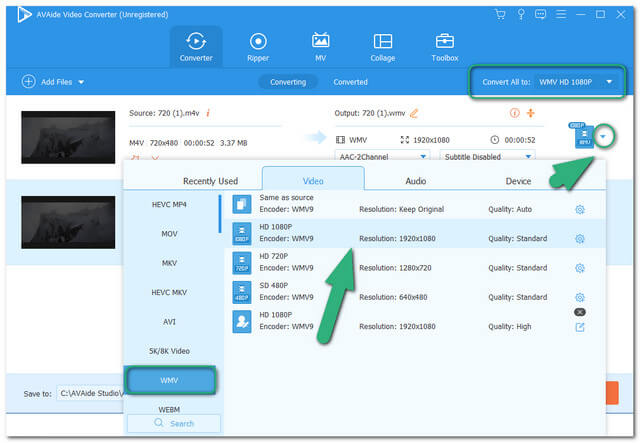Viewport: 640px width, 443px height.
Task: Rename output file with pencil icon
Action: click(x=414, y=113)
